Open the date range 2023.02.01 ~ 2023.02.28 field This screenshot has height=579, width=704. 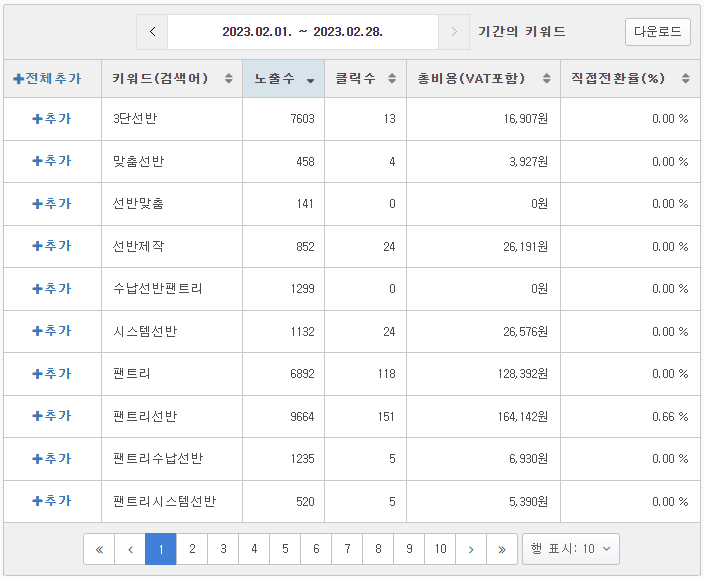303,32
